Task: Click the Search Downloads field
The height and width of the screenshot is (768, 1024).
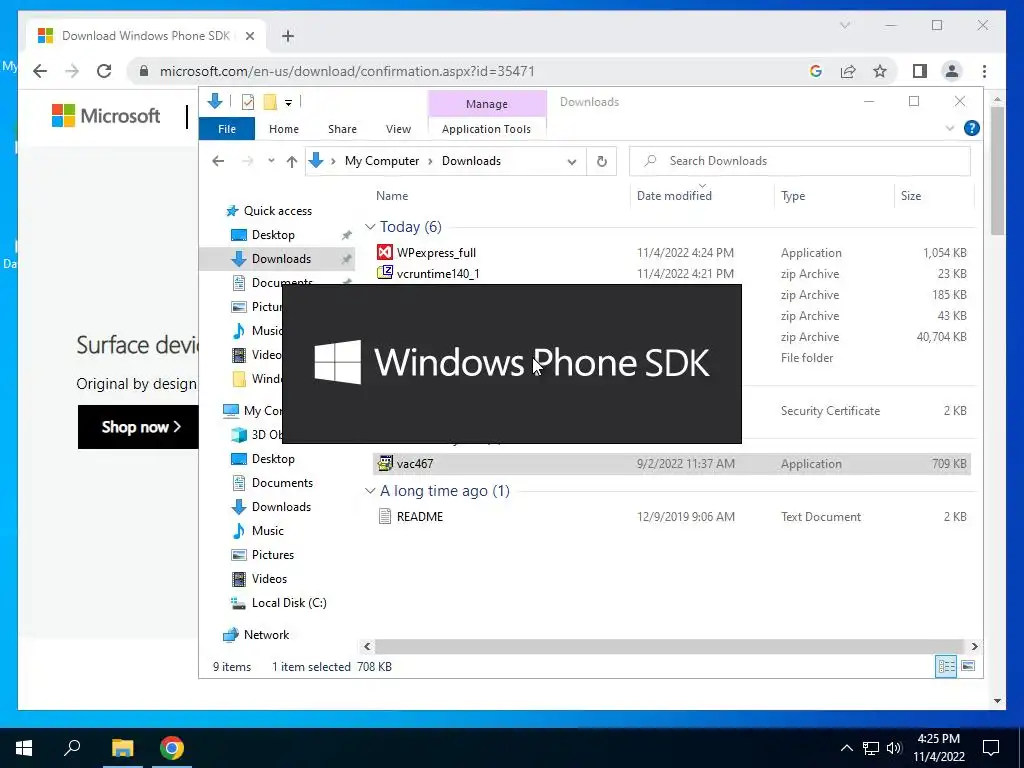Action: (799, 161)
